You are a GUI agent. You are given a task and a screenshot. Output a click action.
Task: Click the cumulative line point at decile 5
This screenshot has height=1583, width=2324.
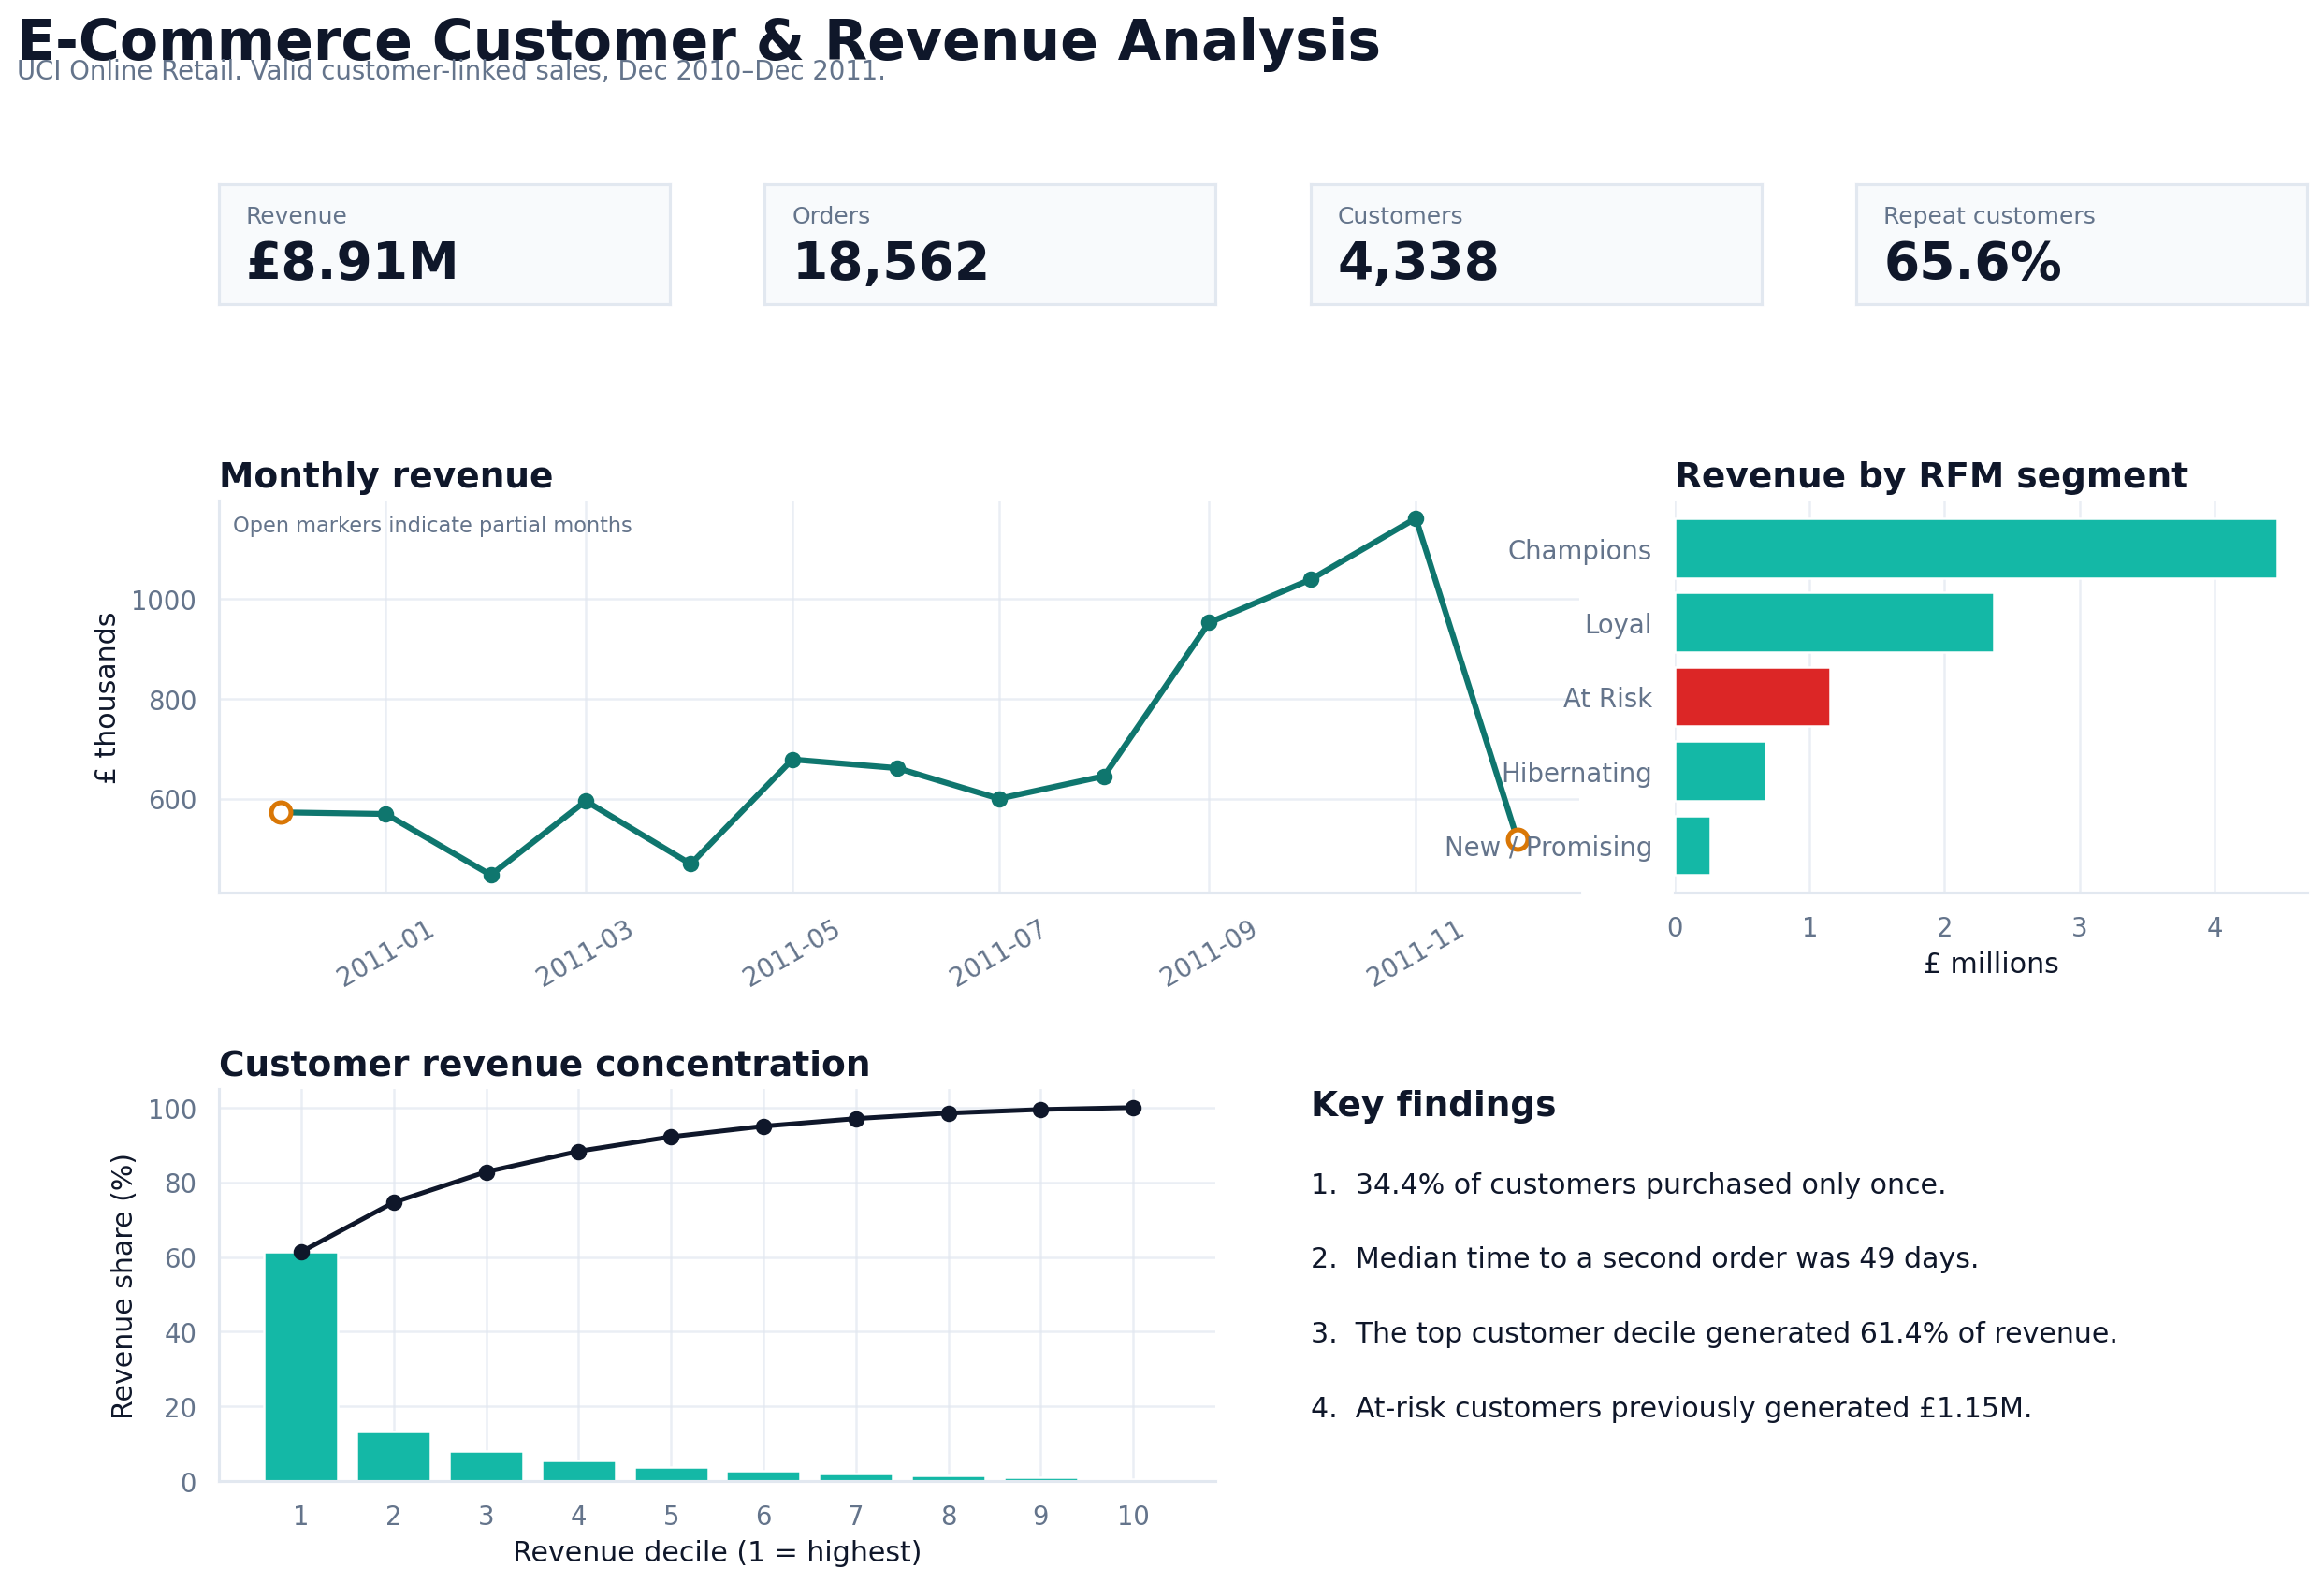coord(671,1137)
